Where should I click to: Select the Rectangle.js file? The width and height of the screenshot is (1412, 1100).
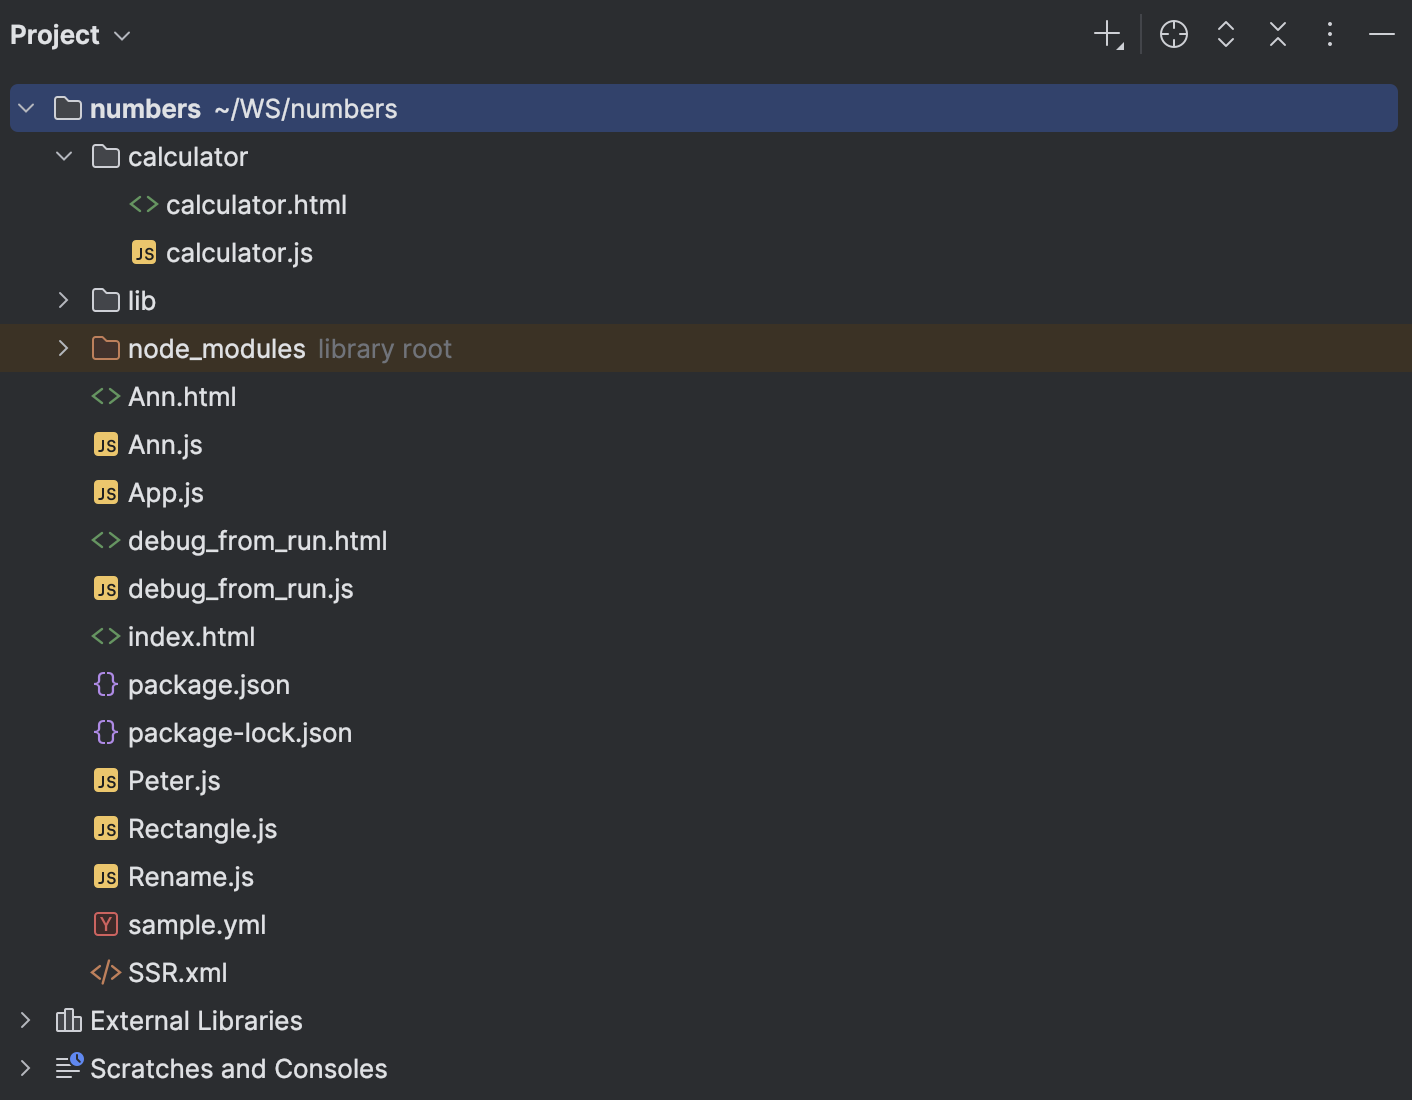click(x=202, y=828)
